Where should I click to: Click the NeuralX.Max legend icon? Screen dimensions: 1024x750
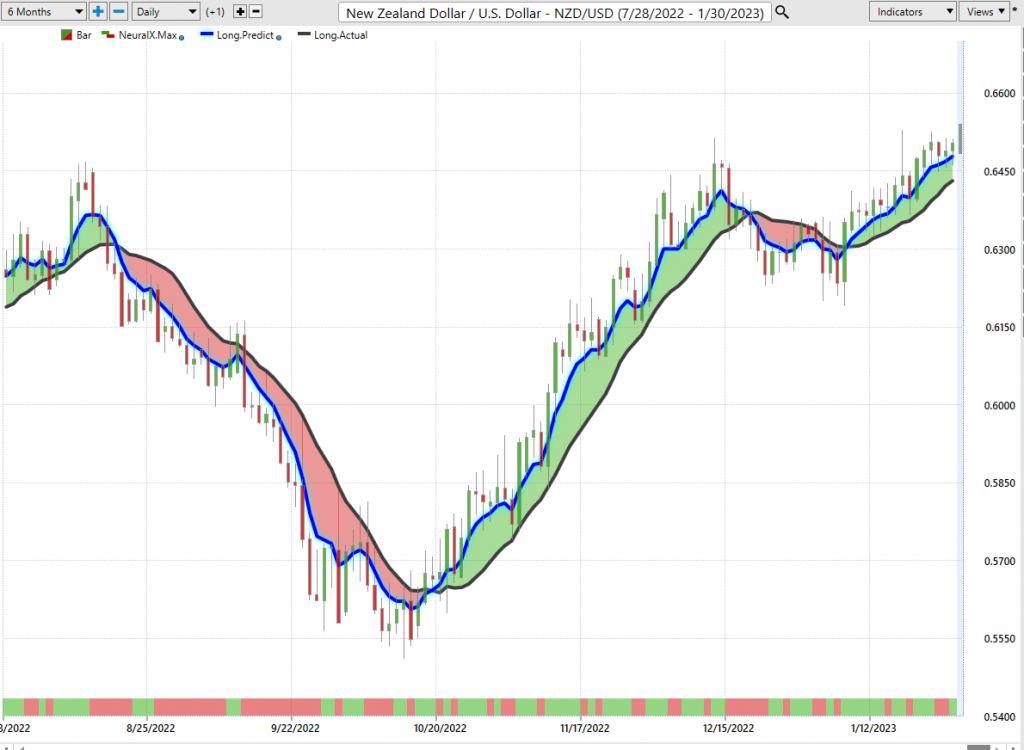(x=108, y=35)
